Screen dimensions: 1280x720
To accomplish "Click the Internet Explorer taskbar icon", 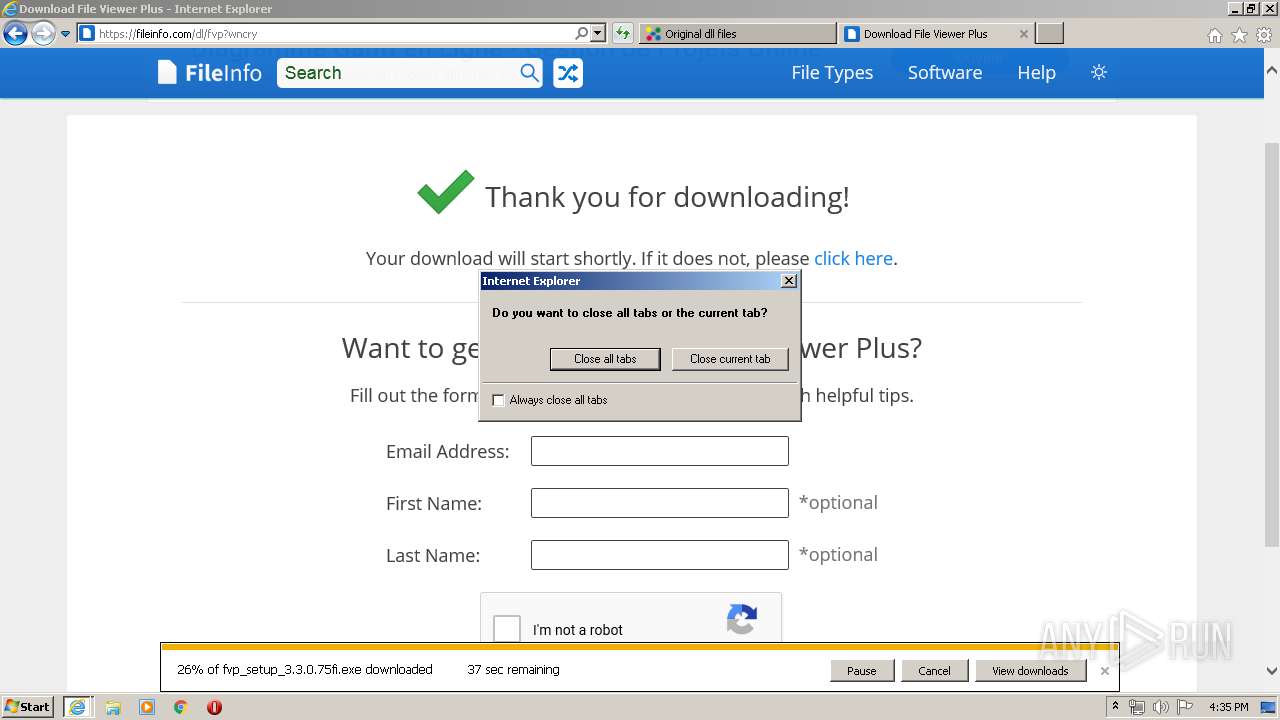I will click(78, 707).
